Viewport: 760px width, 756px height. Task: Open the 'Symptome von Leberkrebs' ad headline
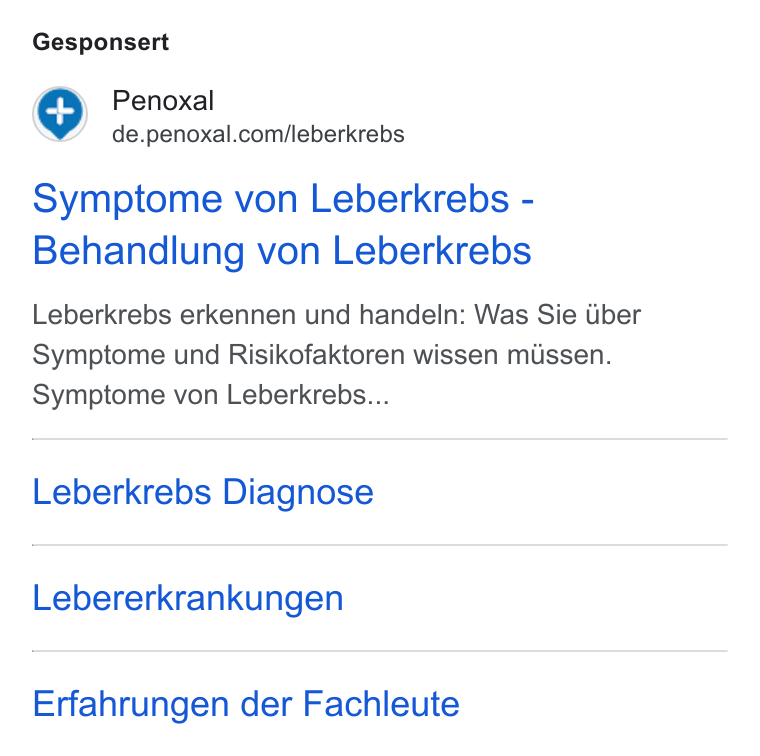tap(283, 225)
